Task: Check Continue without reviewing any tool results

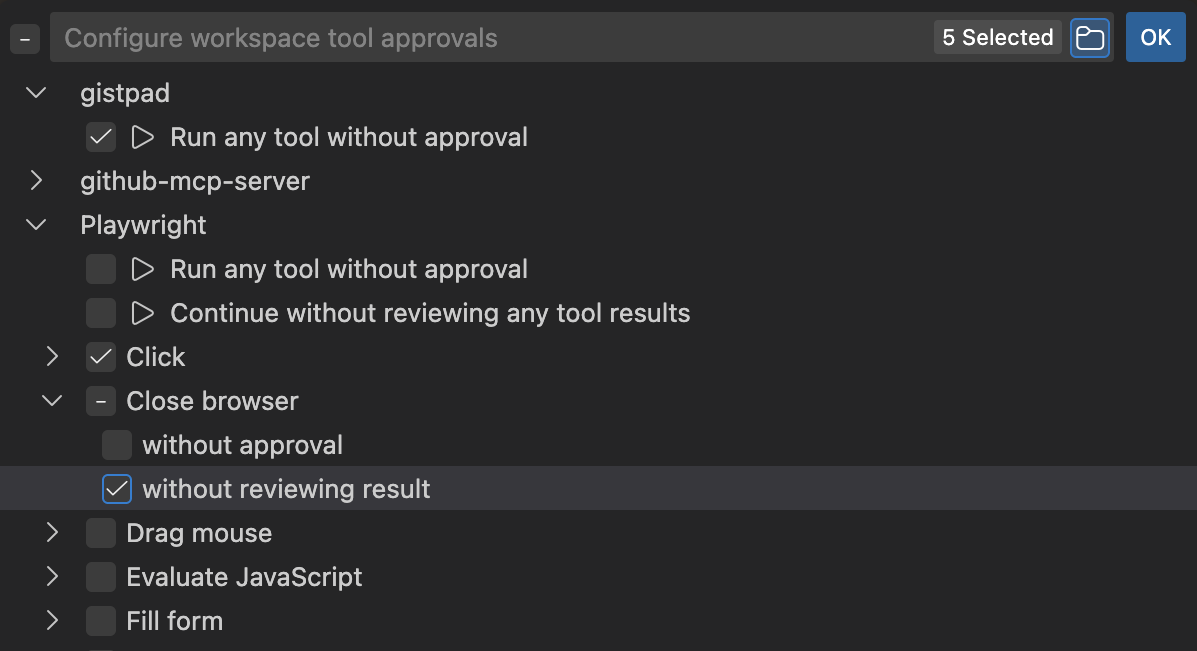Action: pyautogui.click(x=100, y=312)
